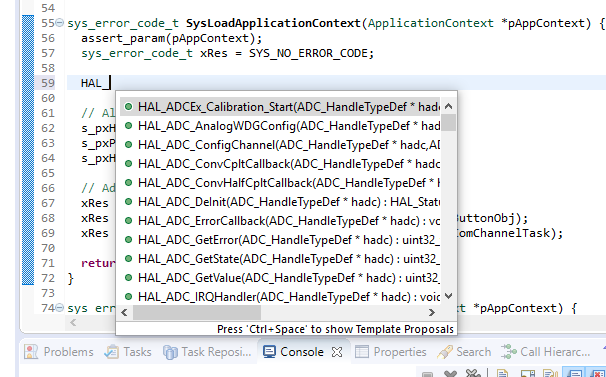This screenshot has width=606, height=377.
Task: Collapse the SysLoadApplicationContext function at line 55
Action: [60, 23]
